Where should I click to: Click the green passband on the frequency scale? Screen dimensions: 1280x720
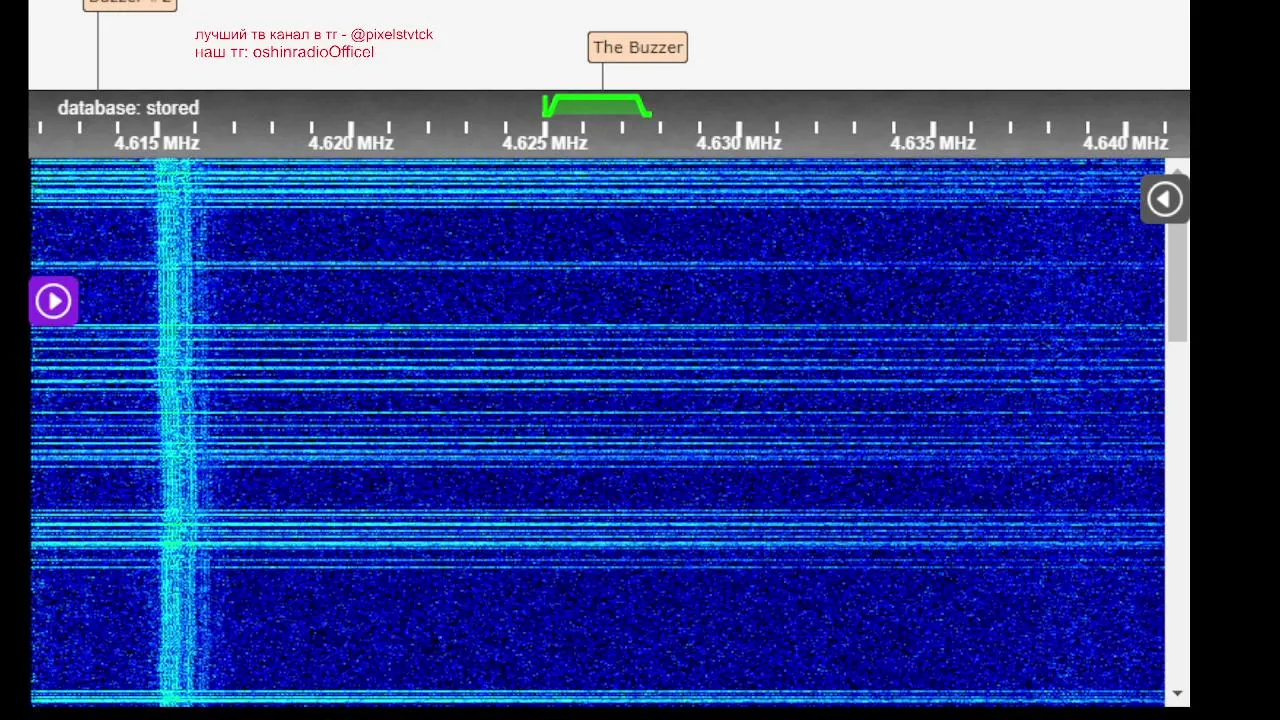pos(597,105)
